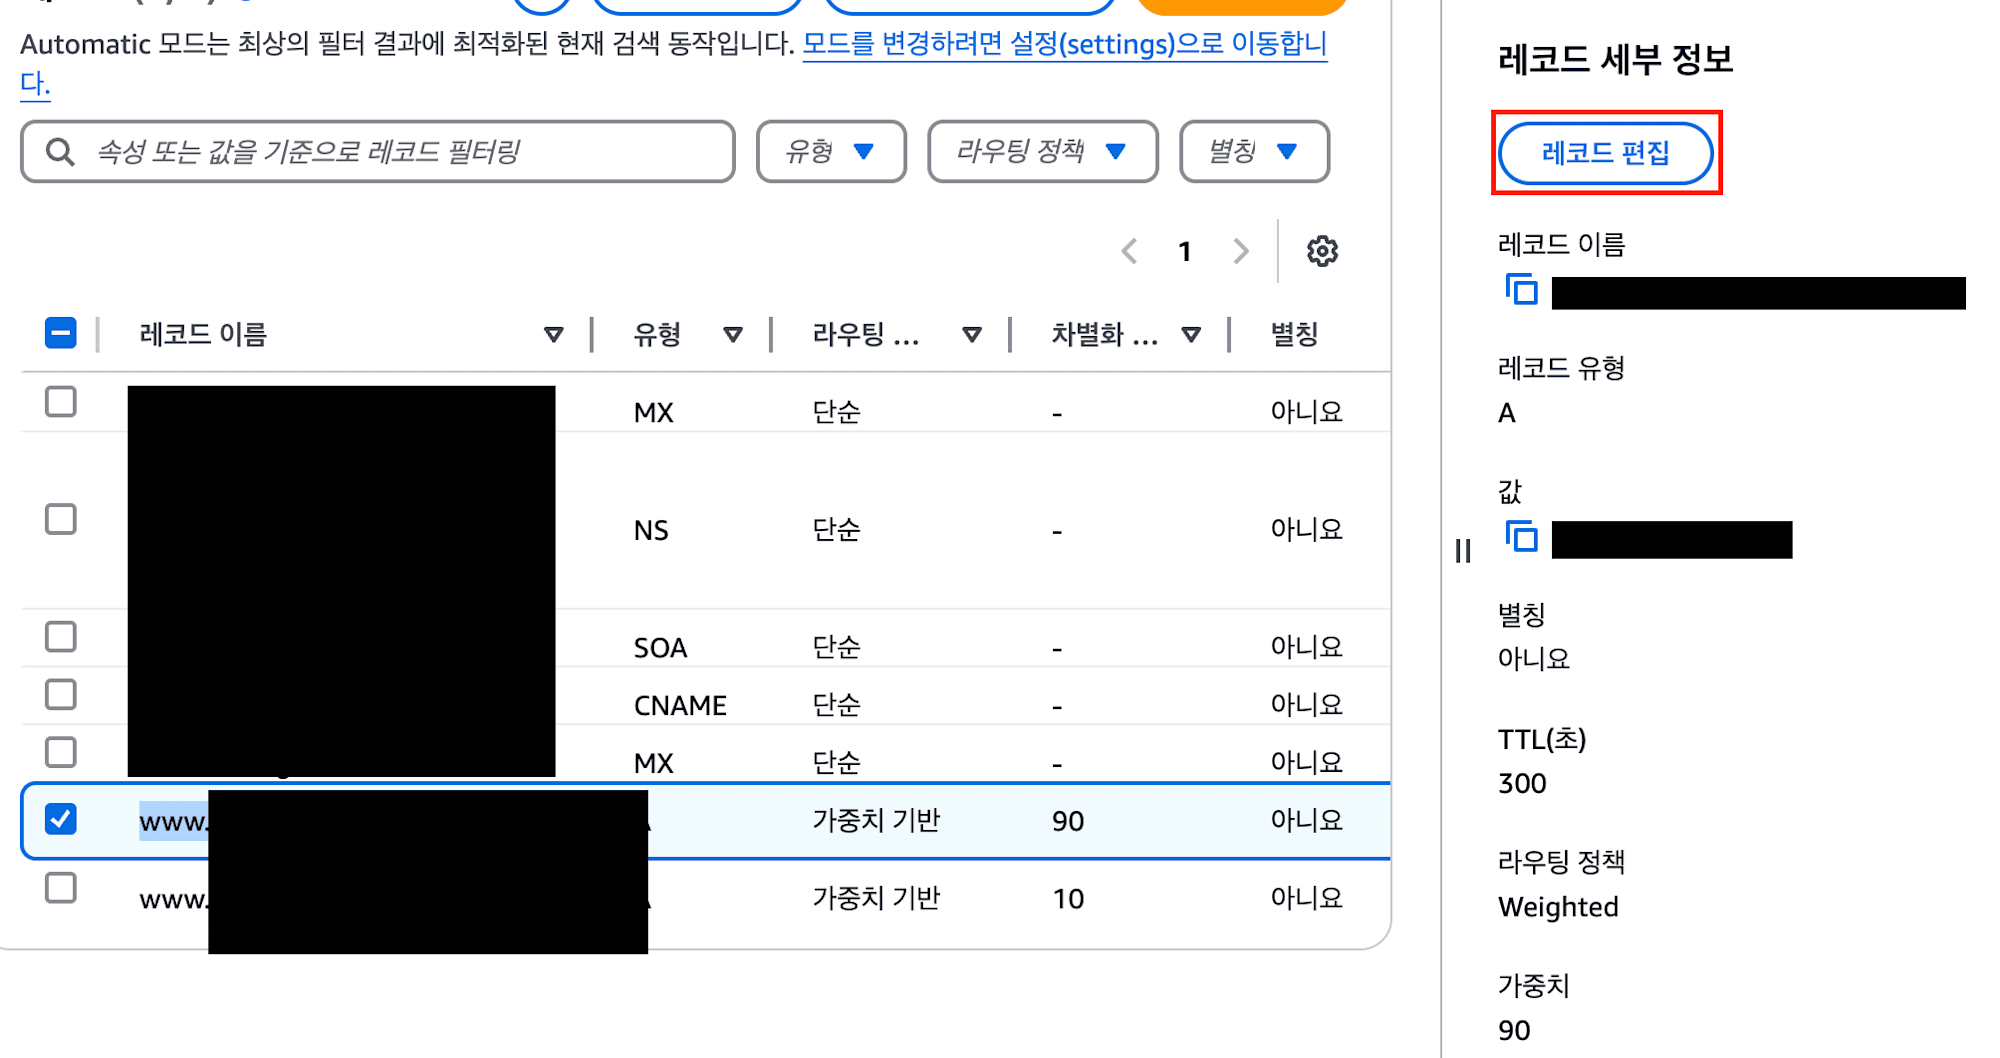
Task: Select the NS record checkbox
Action: 61,519
